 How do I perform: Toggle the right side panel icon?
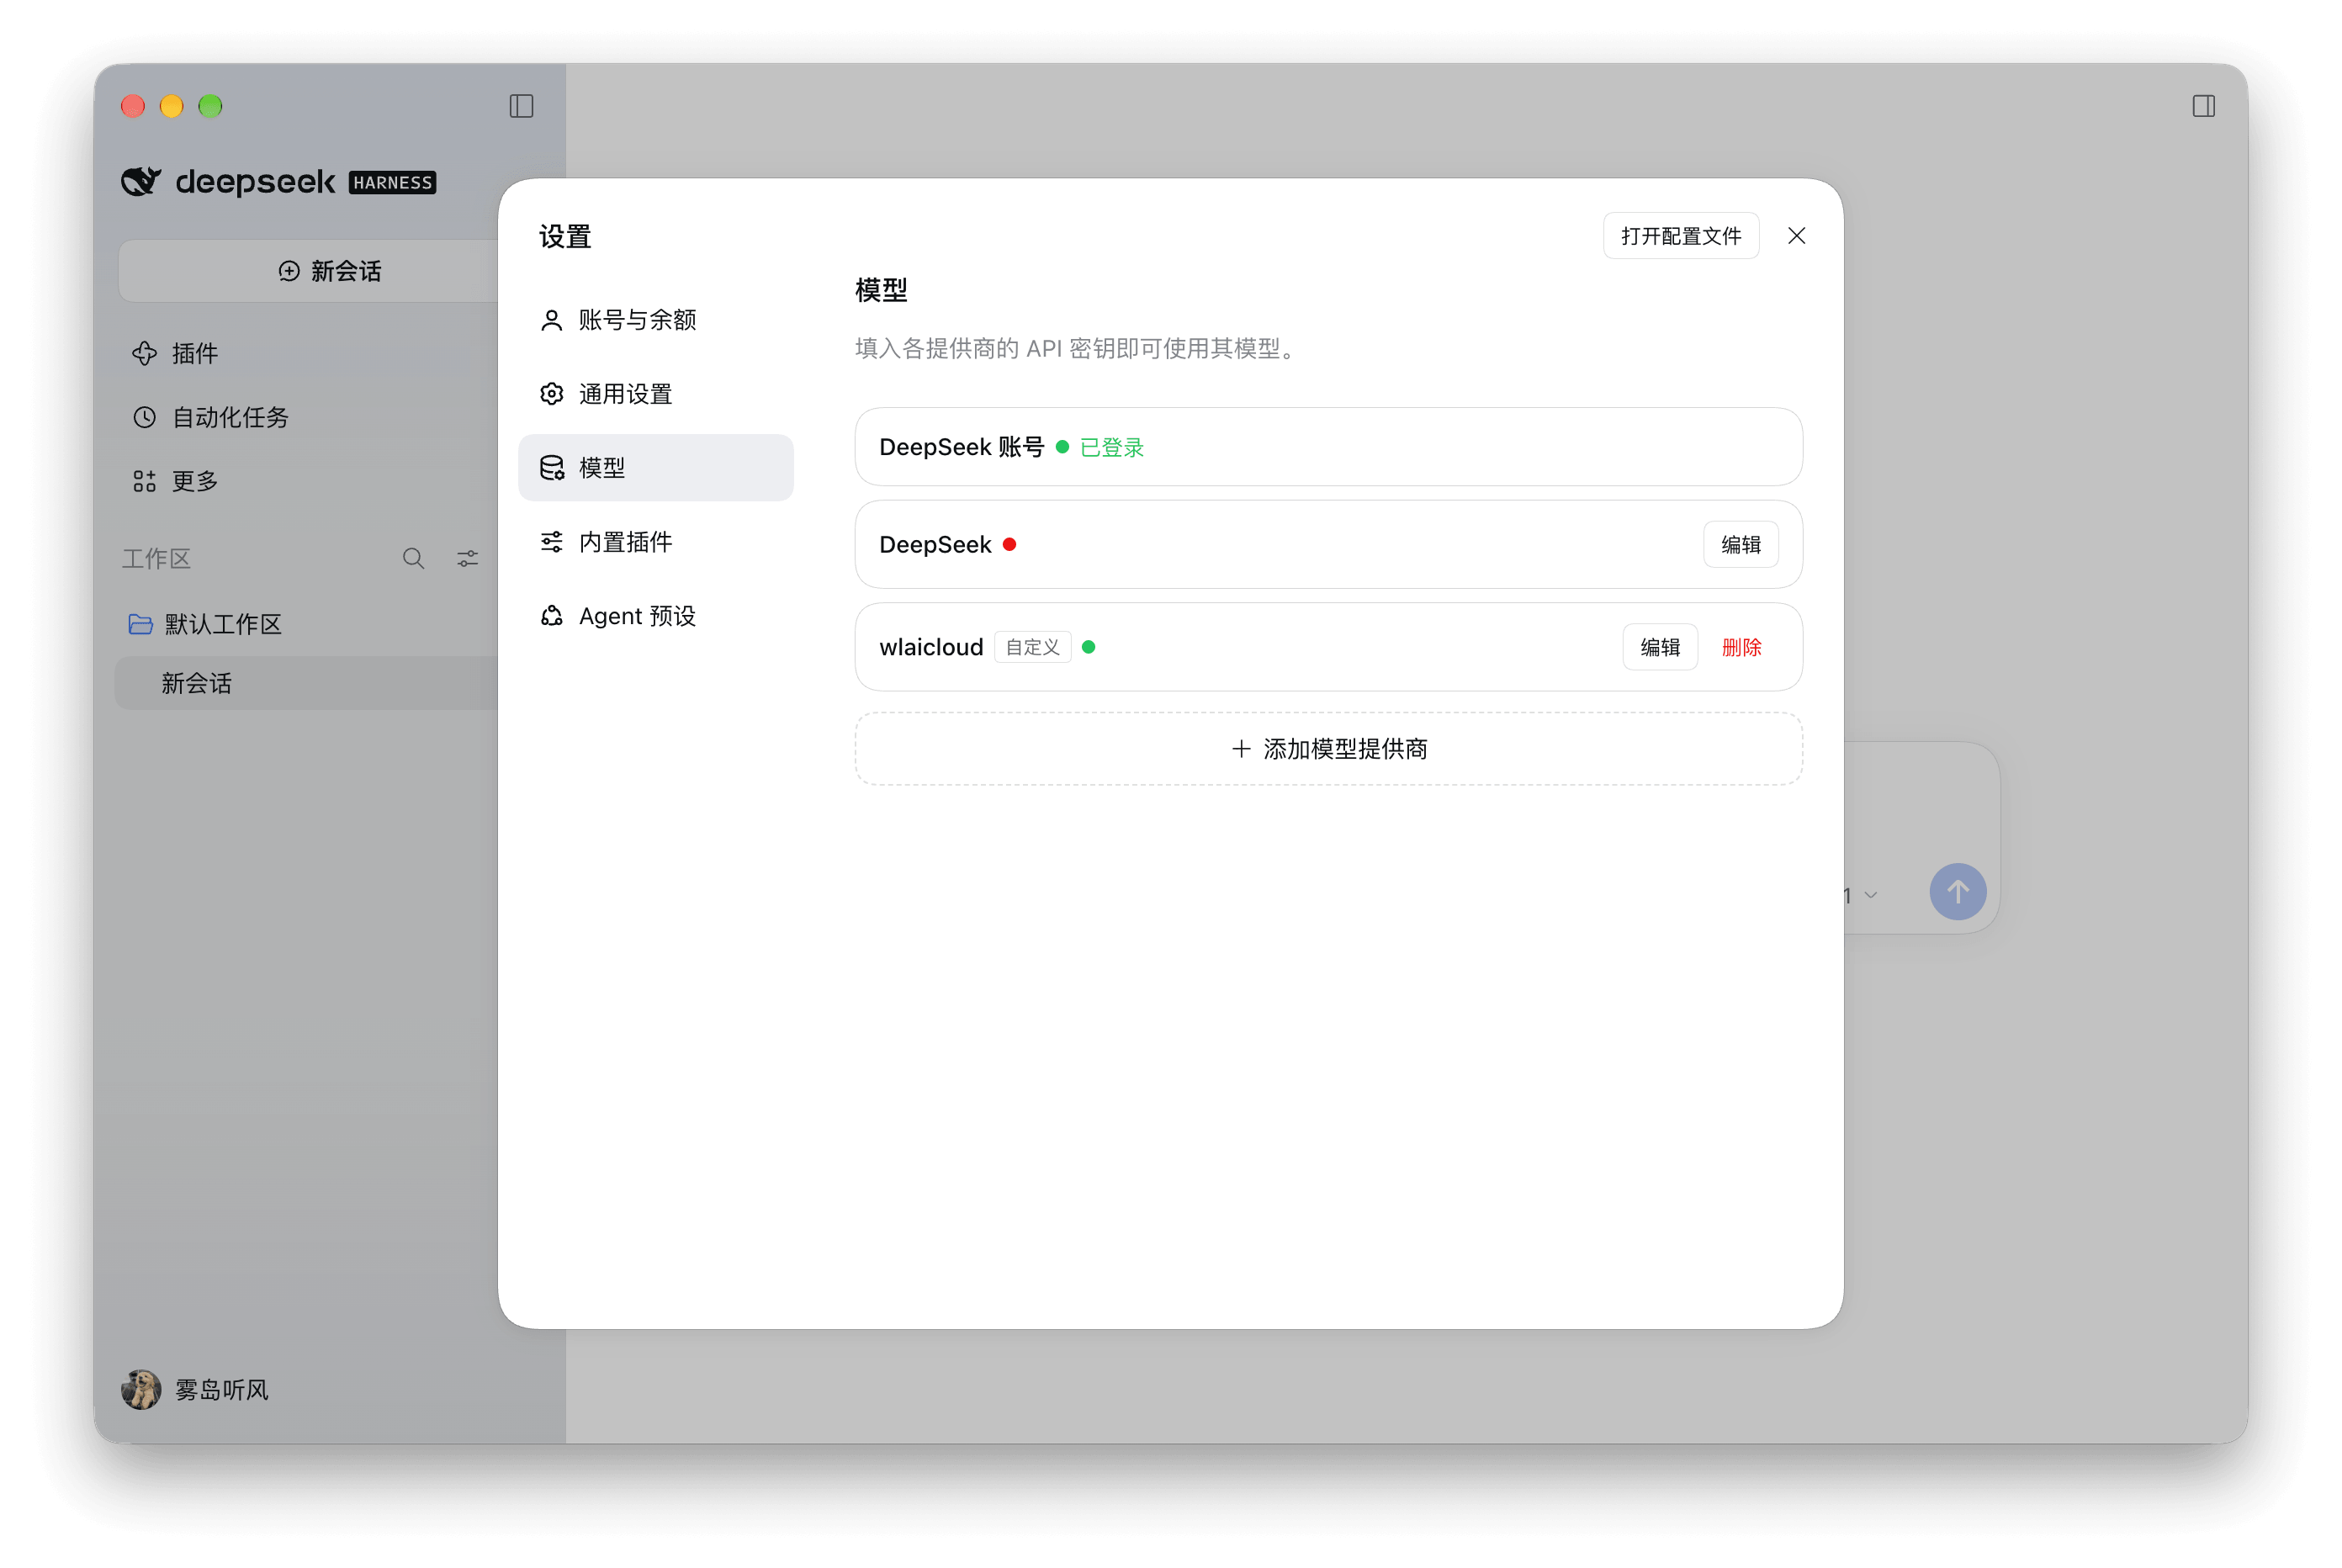pos(2203,106)
